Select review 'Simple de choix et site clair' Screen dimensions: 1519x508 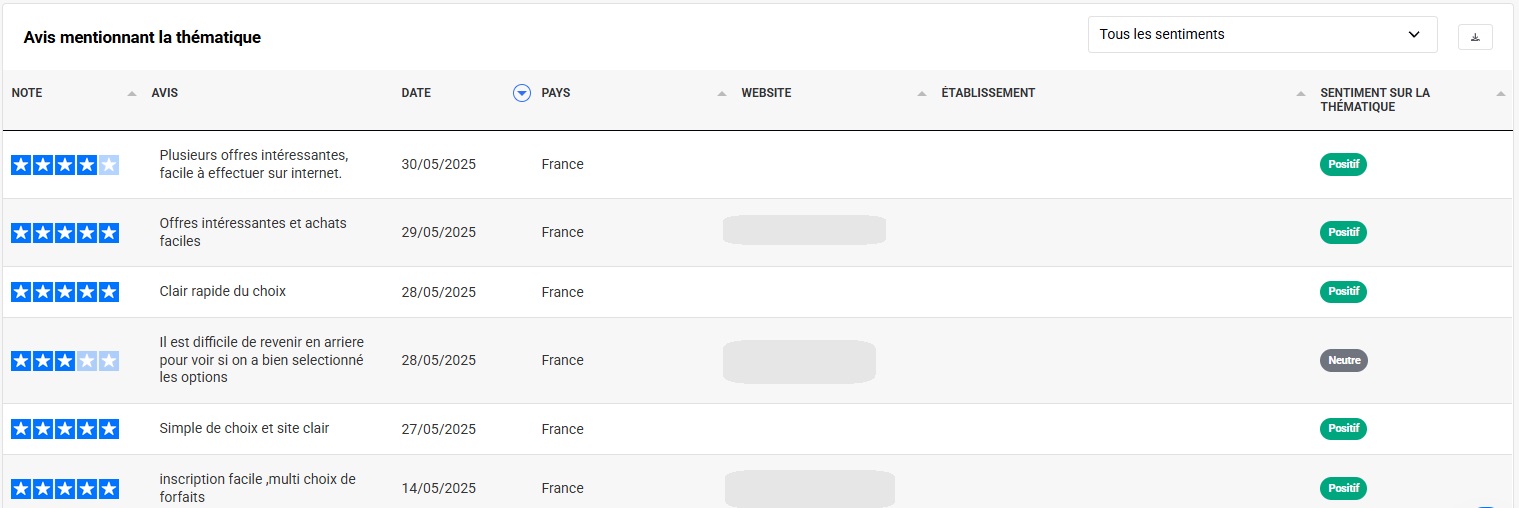[x=244, y=428]
